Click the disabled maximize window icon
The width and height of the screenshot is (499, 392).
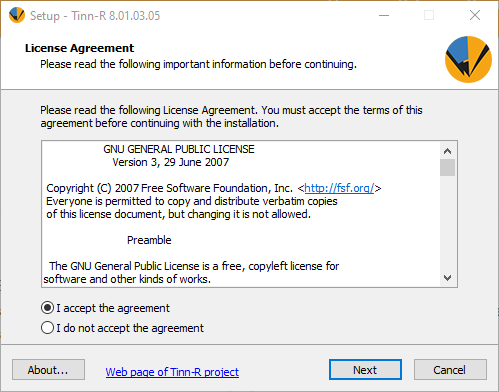pyautogui.click(x=429, y=15)
